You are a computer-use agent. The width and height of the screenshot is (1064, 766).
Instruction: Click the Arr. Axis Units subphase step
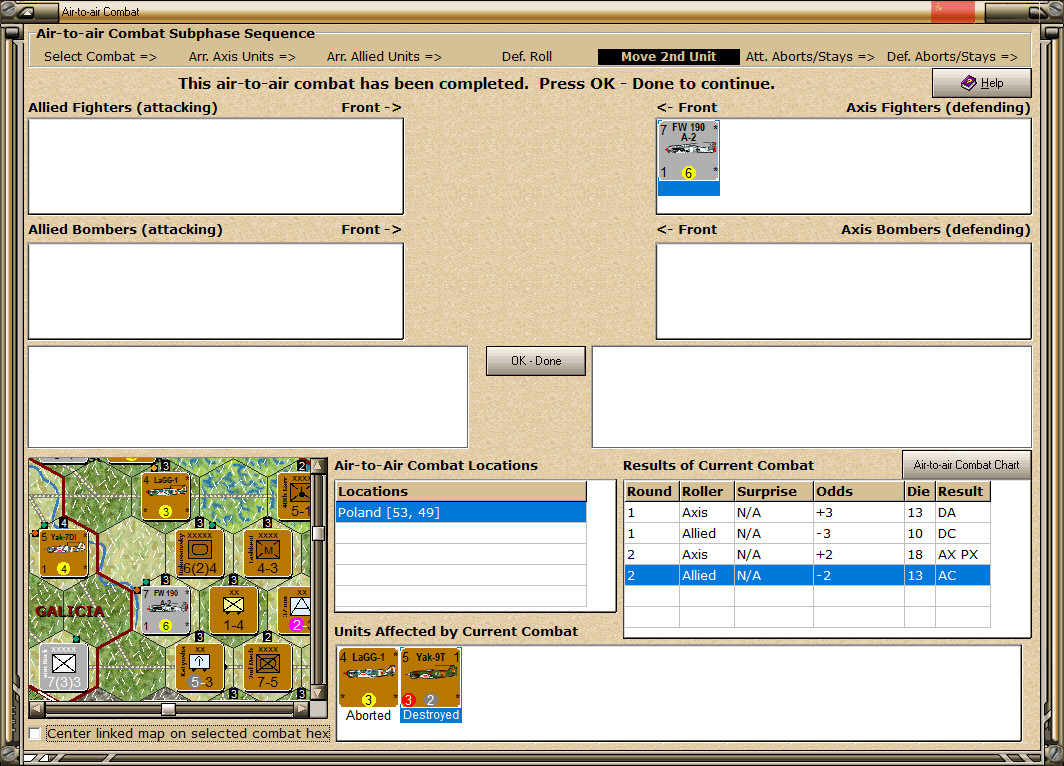pyautogui.click(x=242, y=57)
